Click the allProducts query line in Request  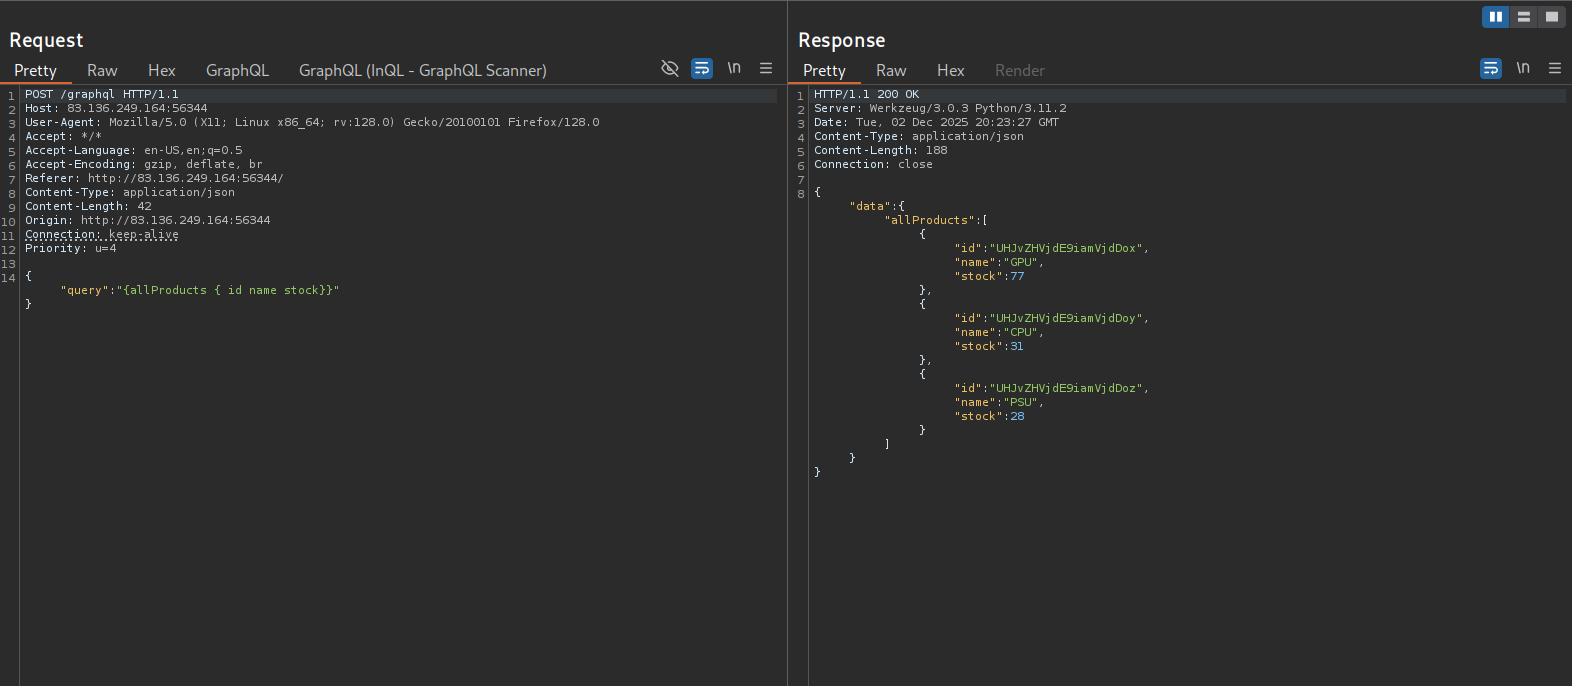pos(200,290)
